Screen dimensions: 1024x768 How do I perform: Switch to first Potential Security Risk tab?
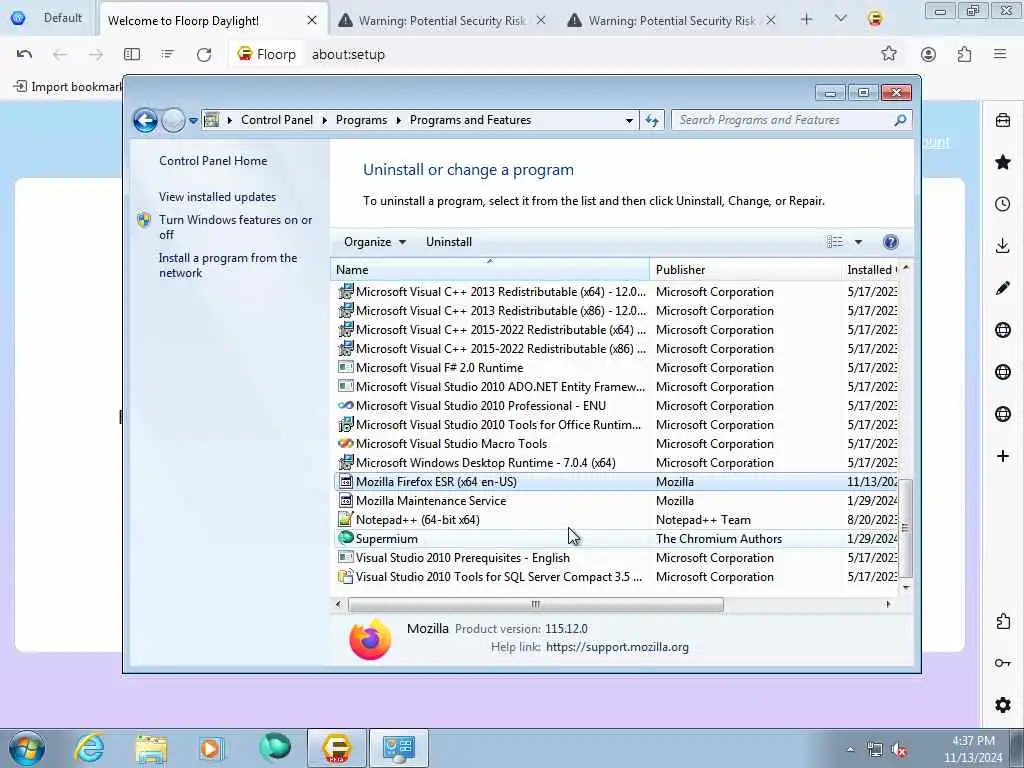tap(442, 20)
